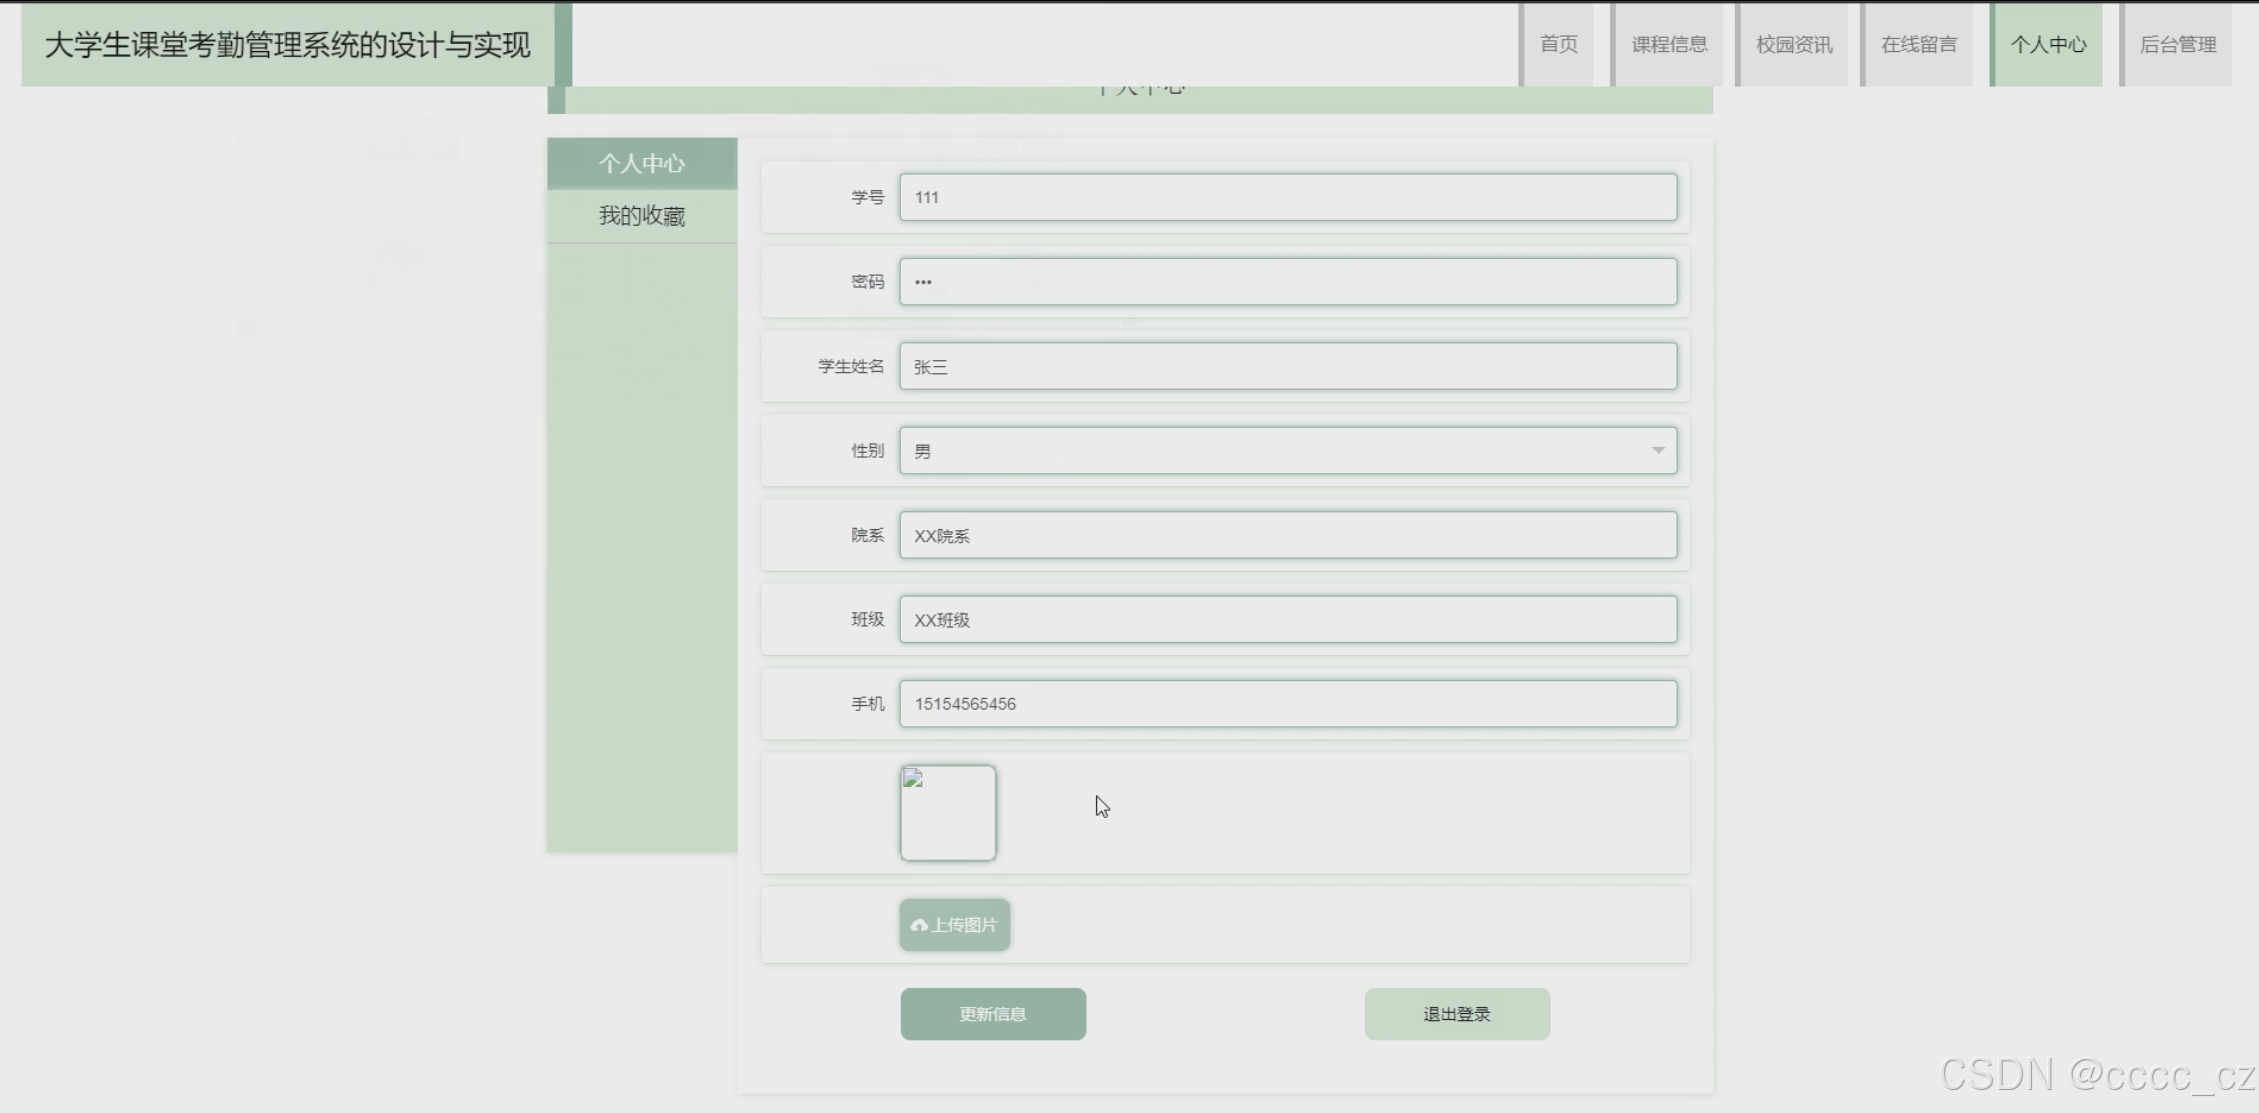Click the 学生姓名 field containing 张三
Image resolution: width=2259 pixels, height=1113 pixels.
coord(1288,366)
